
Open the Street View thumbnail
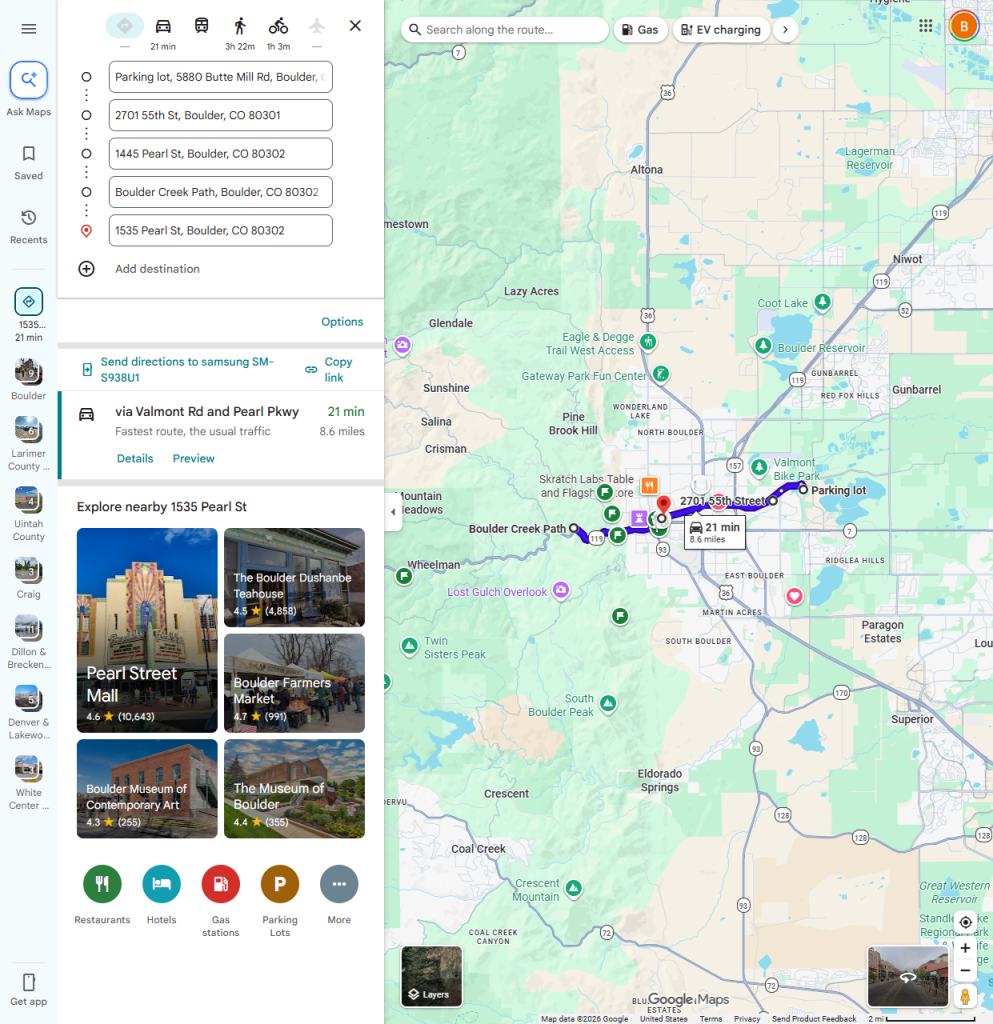pyautogui.click(x=907, y=976)
